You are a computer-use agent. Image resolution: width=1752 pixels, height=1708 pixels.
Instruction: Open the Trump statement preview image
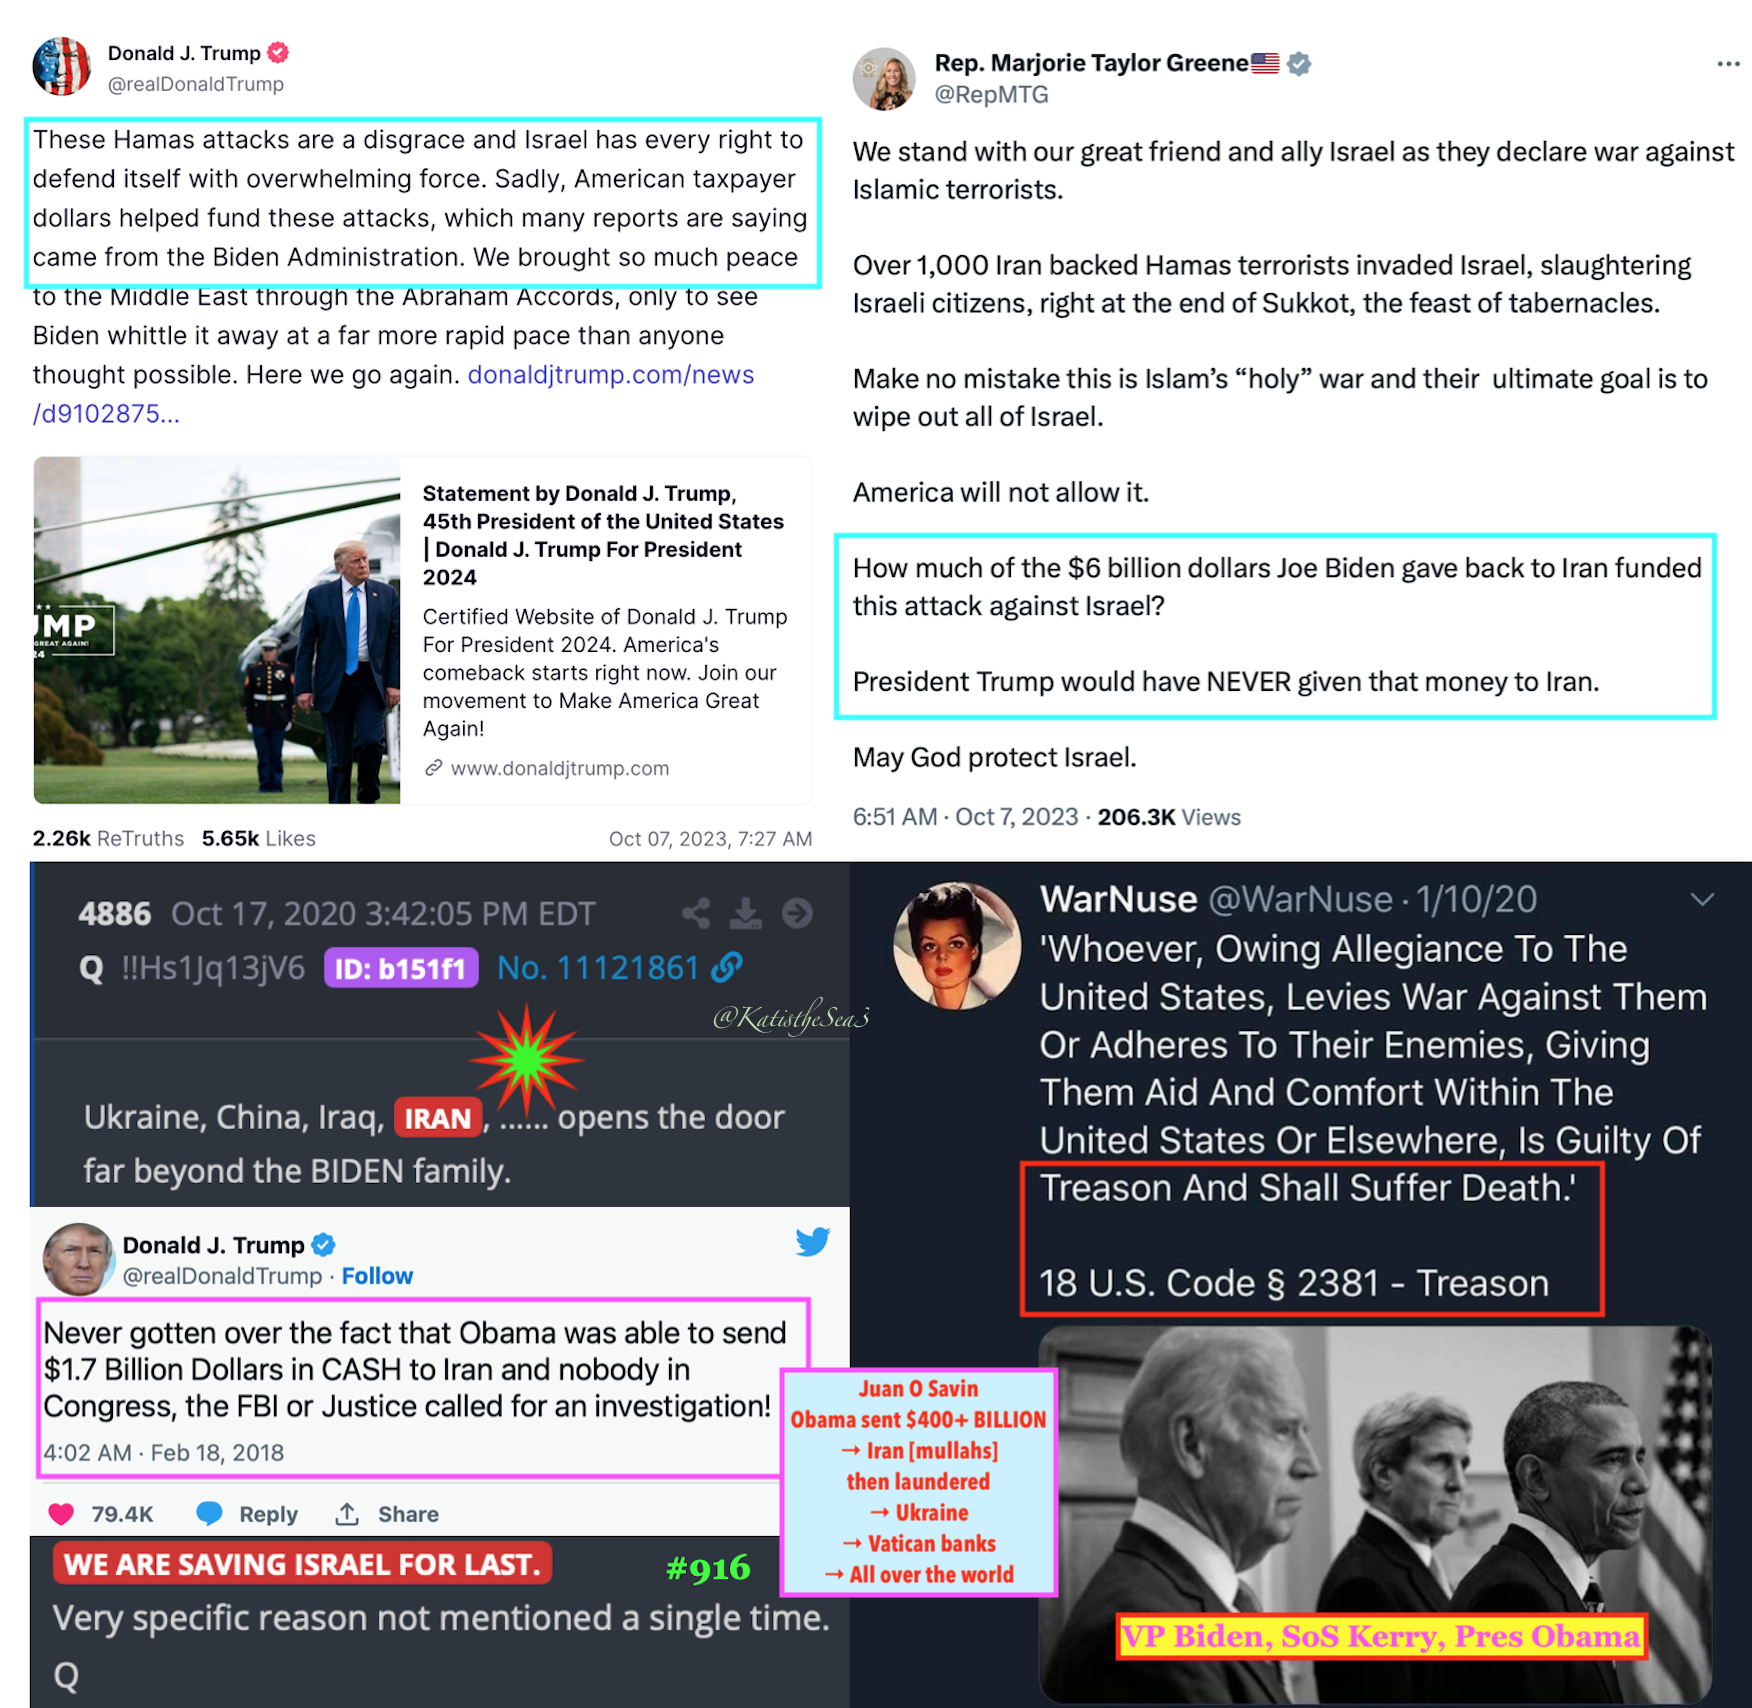[x=217, y=630]
